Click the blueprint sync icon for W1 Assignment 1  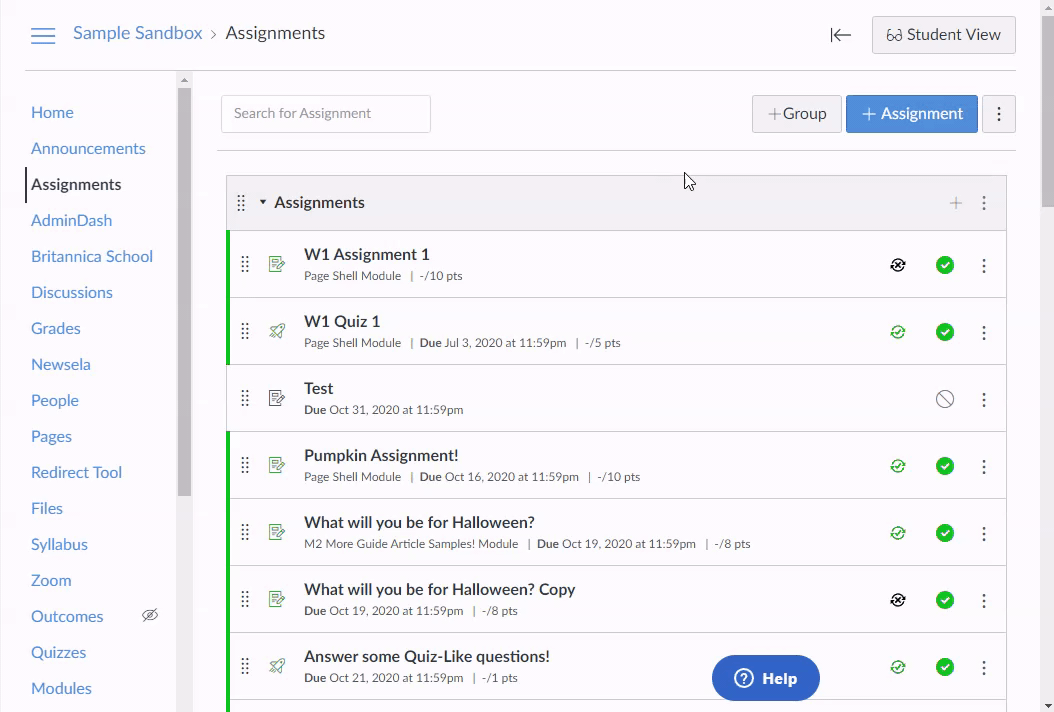click(897, 265)
